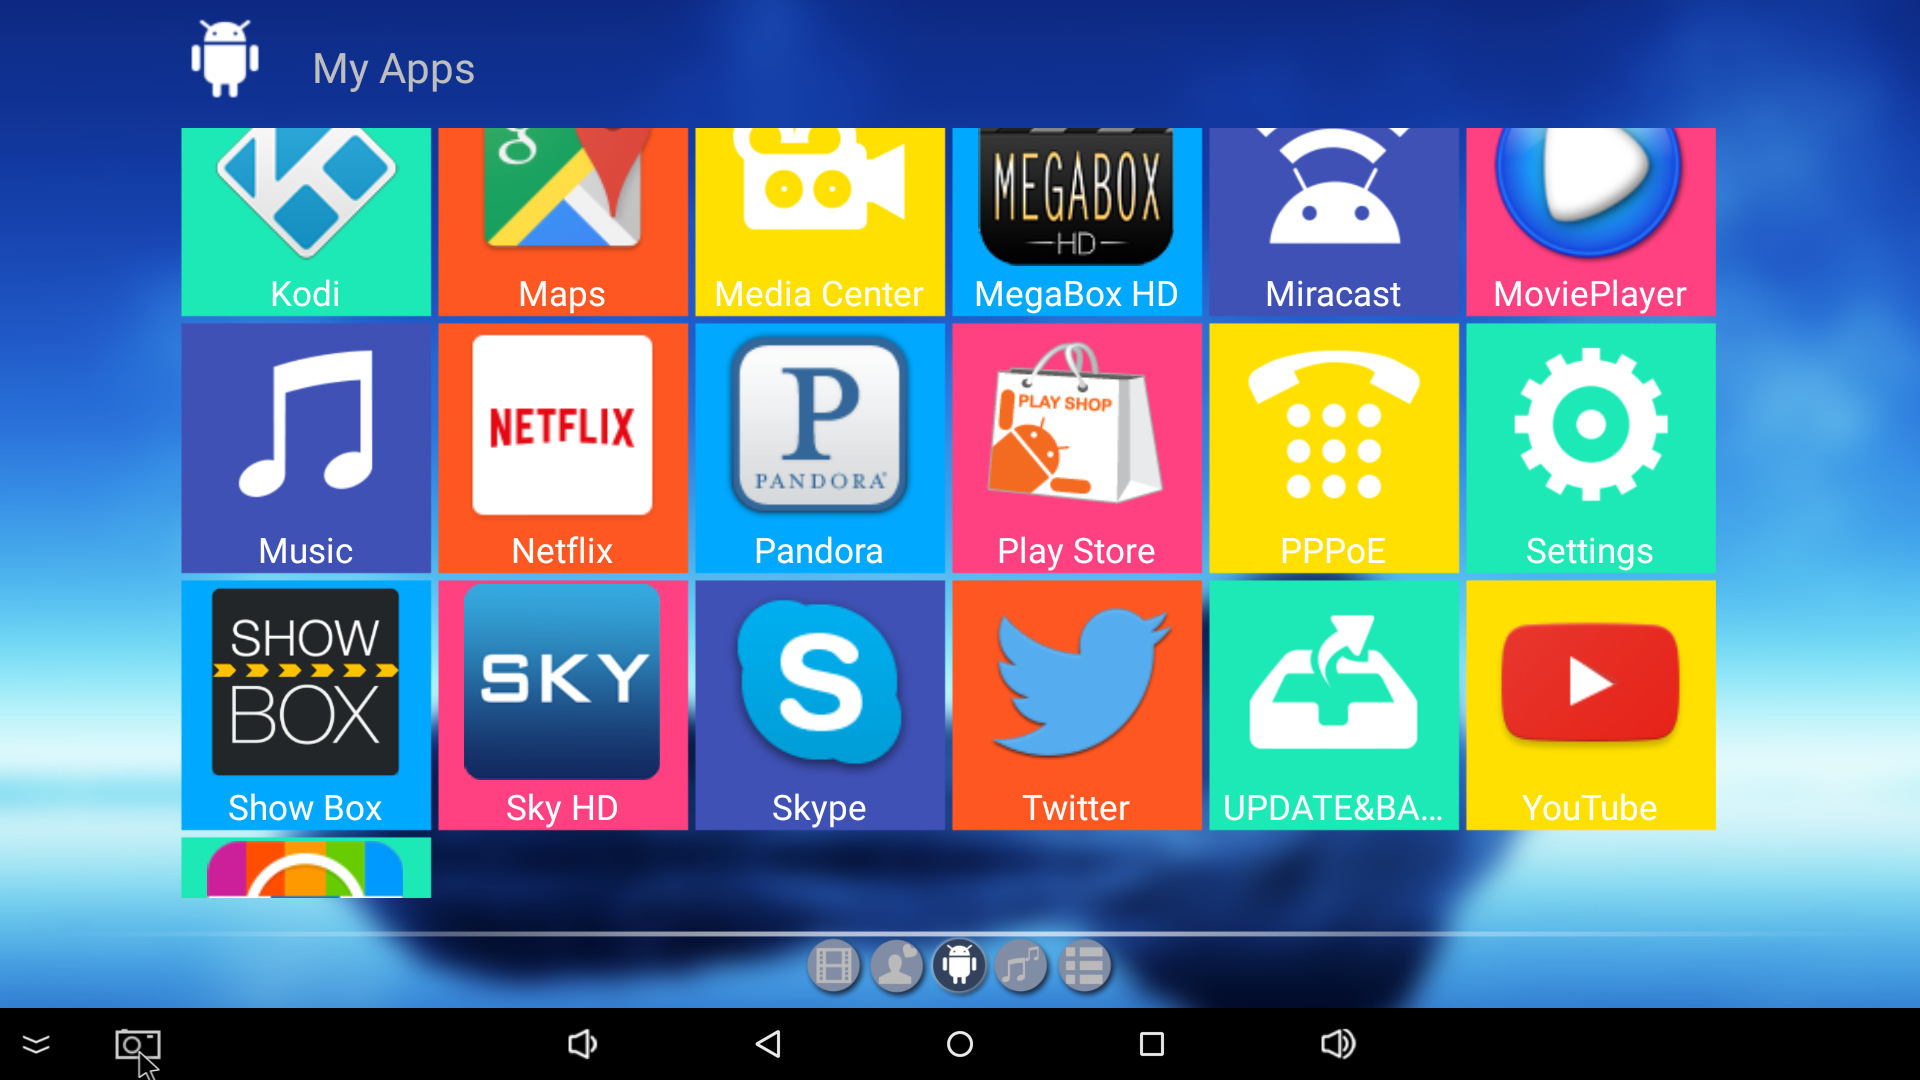1920x1080 pixels.
Task: Take a screenshot using bottom bar icon
Action: point(137,1044)
